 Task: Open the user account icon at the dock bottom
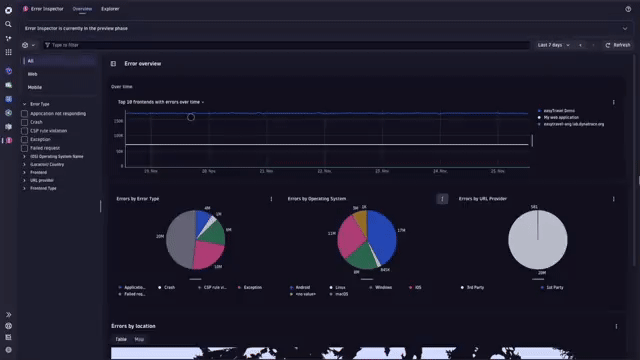pos(8,350)
